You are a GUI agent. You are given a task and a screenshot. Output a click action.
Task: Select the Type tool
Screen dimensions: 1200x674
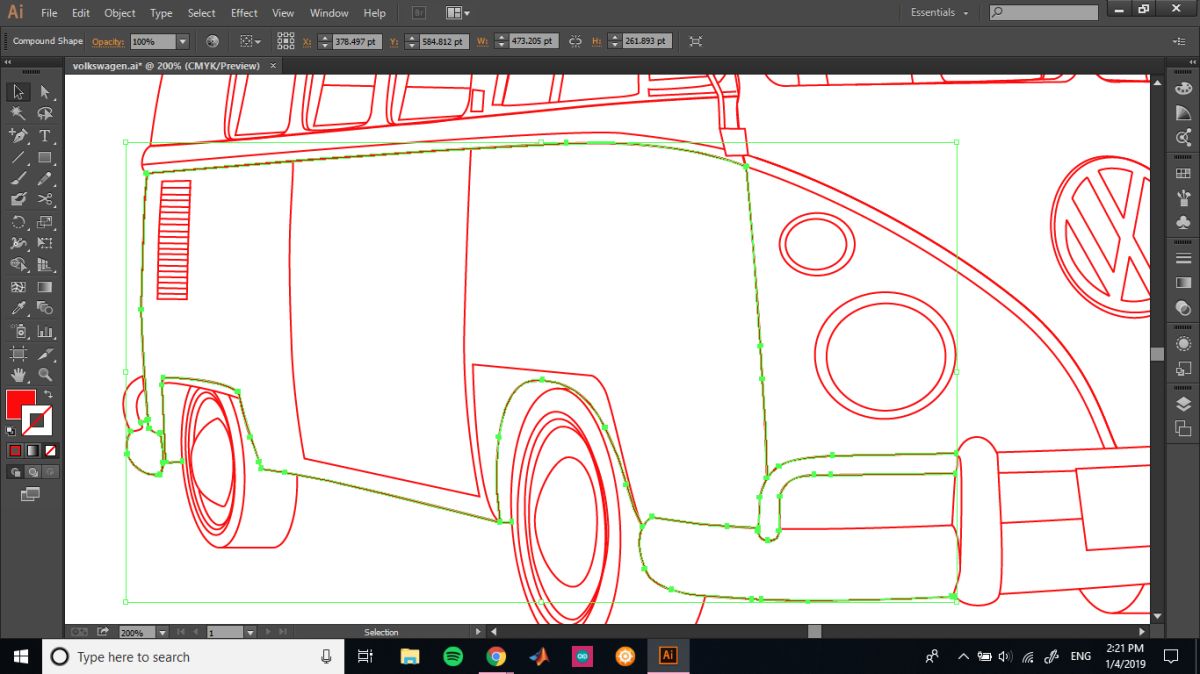(x=45, y=136)
